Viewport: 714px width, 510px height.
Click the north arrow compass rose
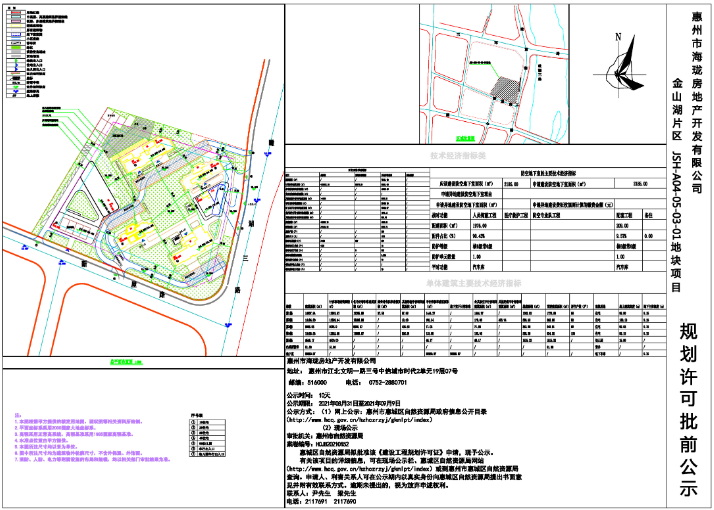(x=619, y=64)
